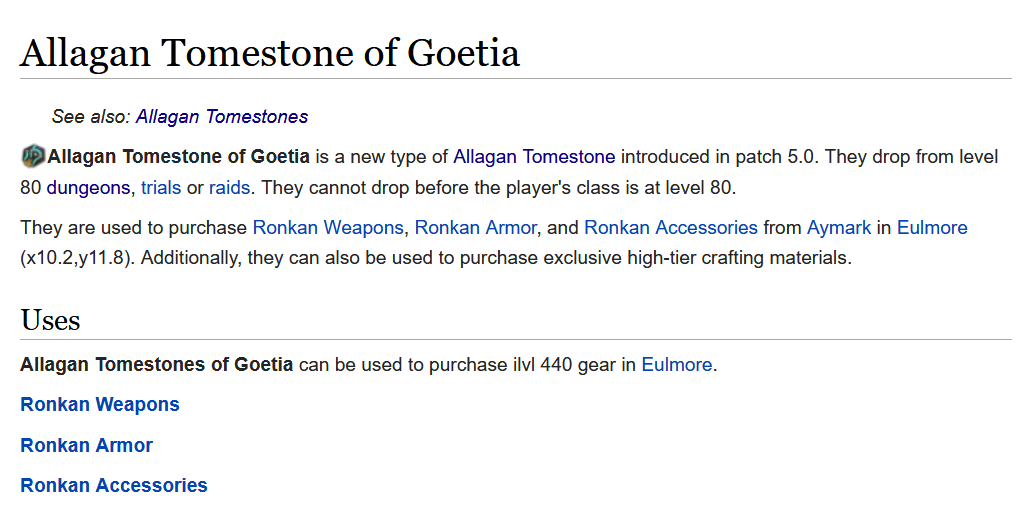Open Ronkan Armor link in intro paragraph
This screenshot has width=1026, height=525.
pos(476,228)
